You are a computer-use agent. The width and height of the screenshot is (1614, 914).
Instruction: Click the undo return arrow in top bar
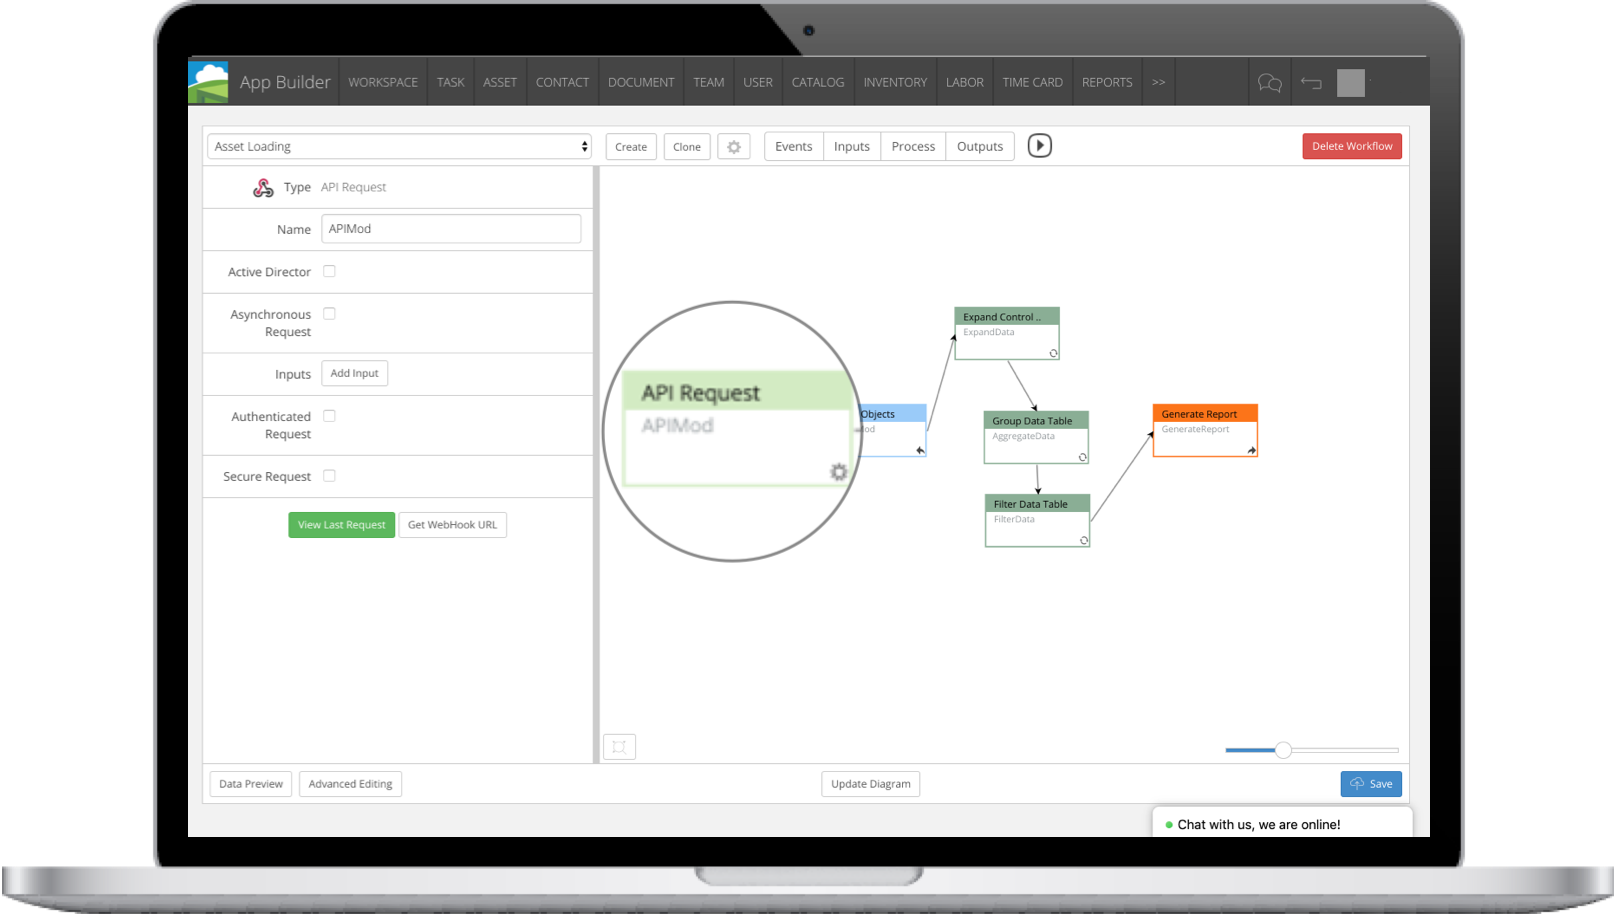tap(1310, 83)
